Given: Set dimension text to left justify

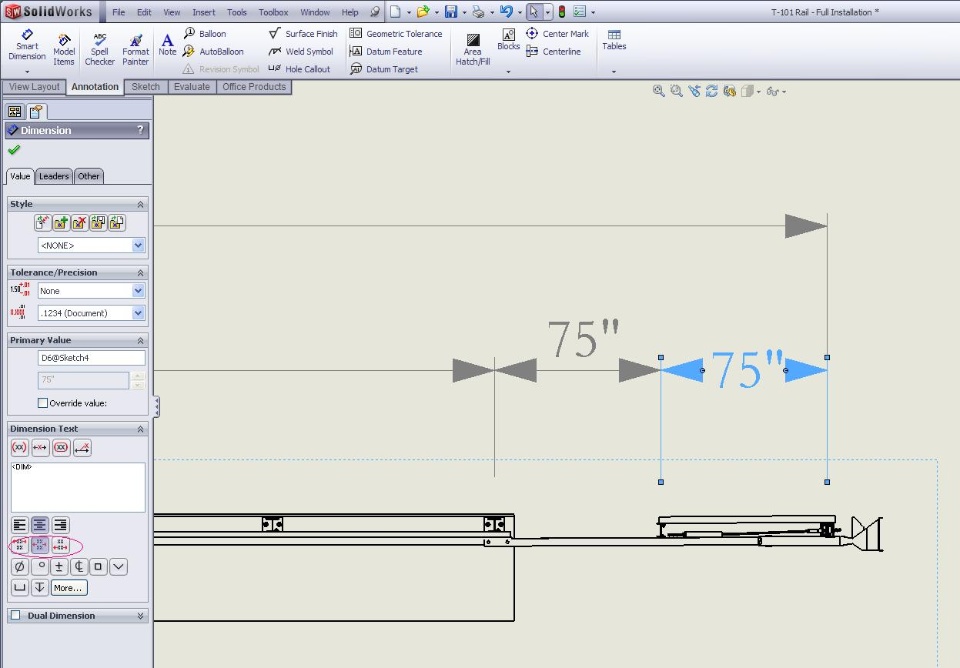Looking at the screenshot, I should point(20,525).
